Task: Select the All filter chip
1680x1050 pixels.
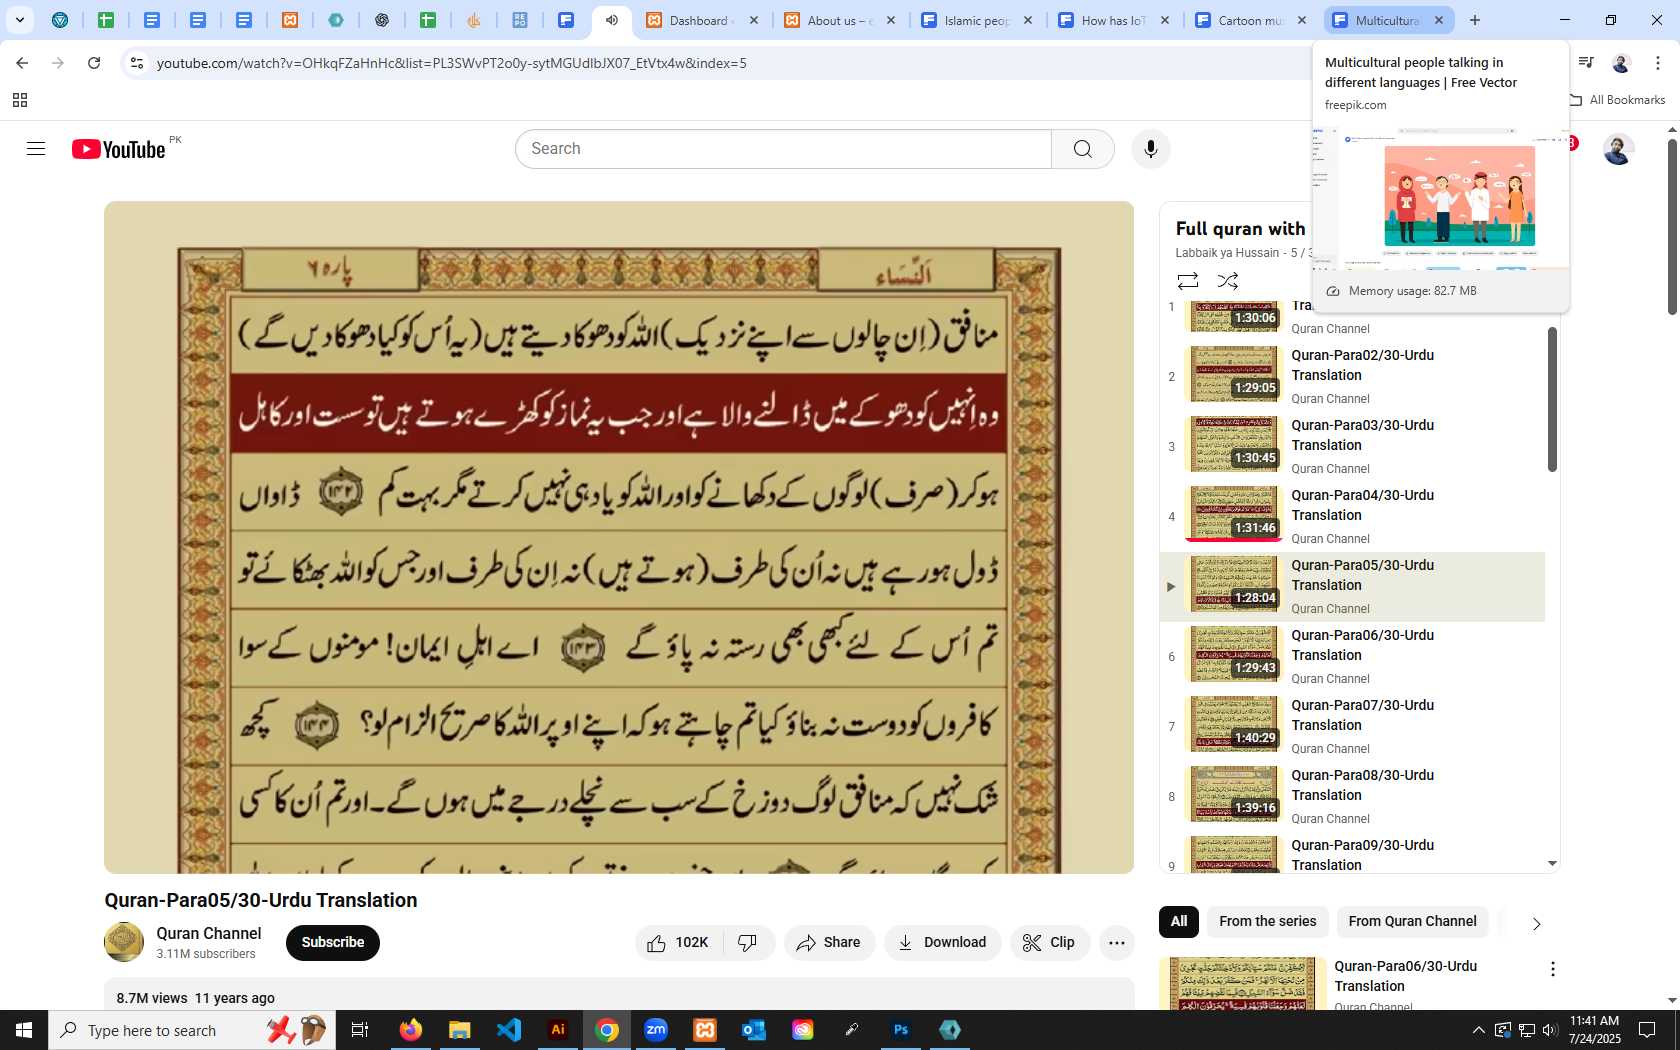Action: (1179, 922)
